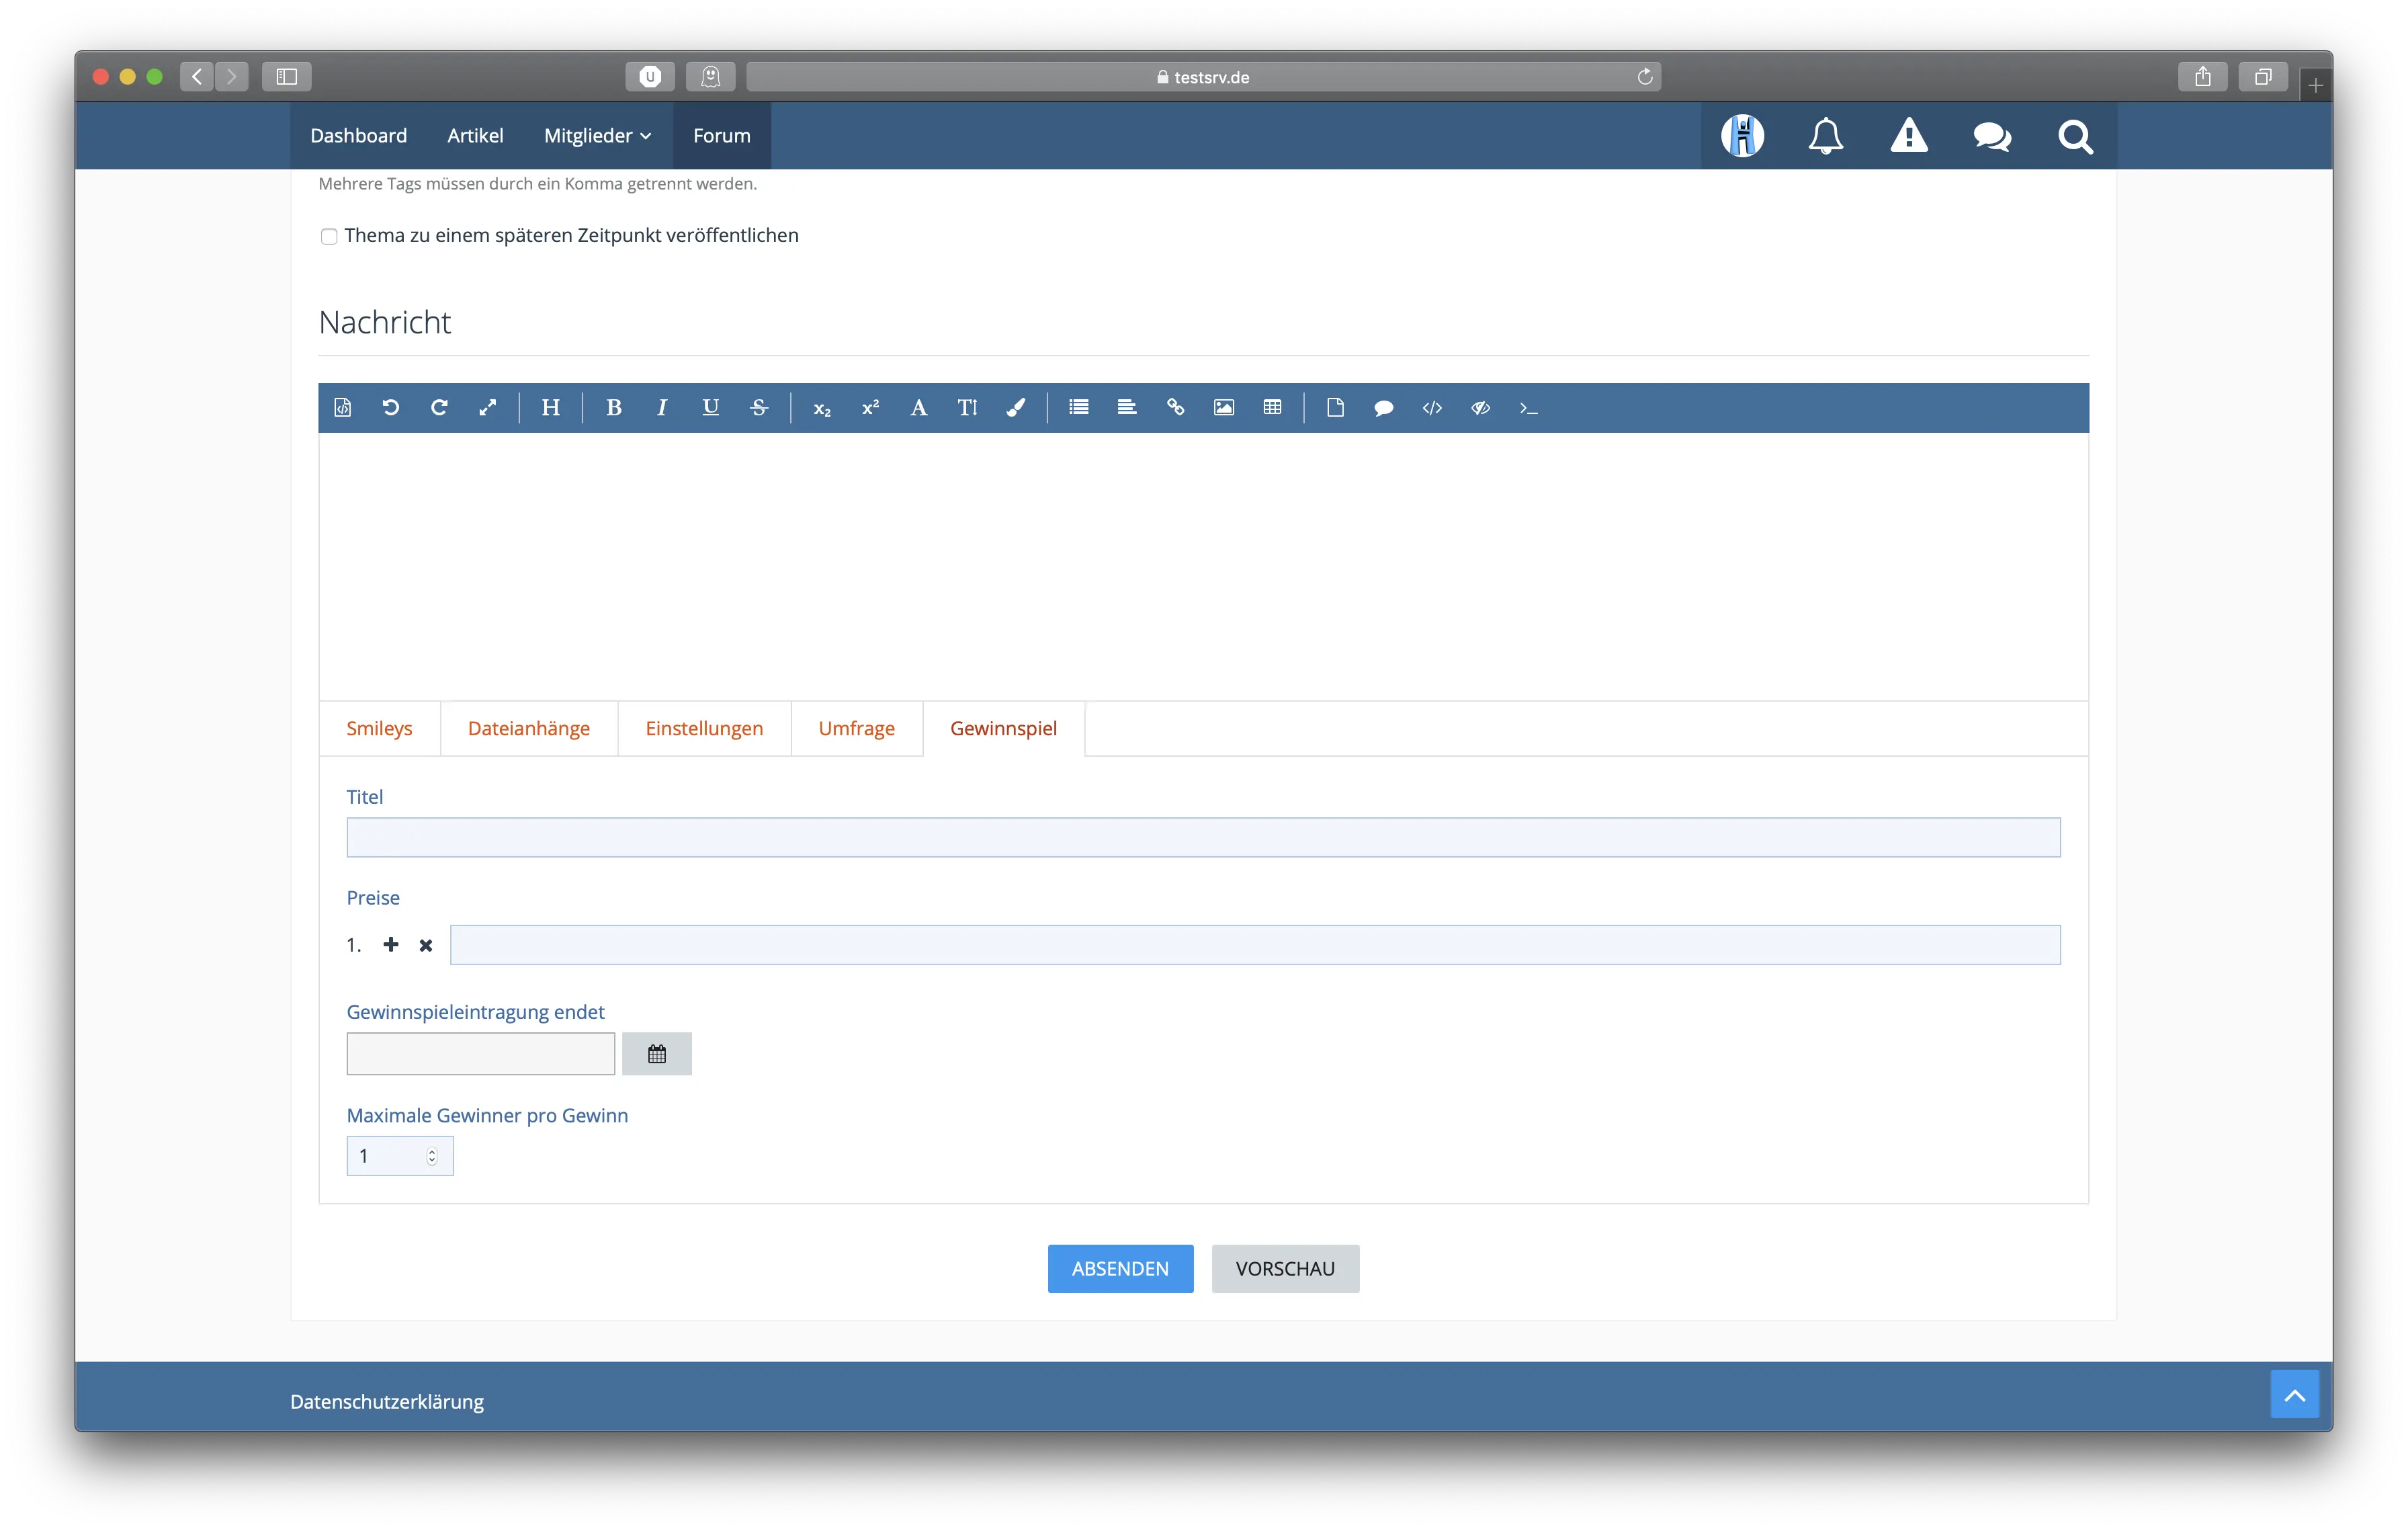Screen dimensions: 2408x1531
Task: Open the Dateianhänge tab
Action: (x=528, y=728)
